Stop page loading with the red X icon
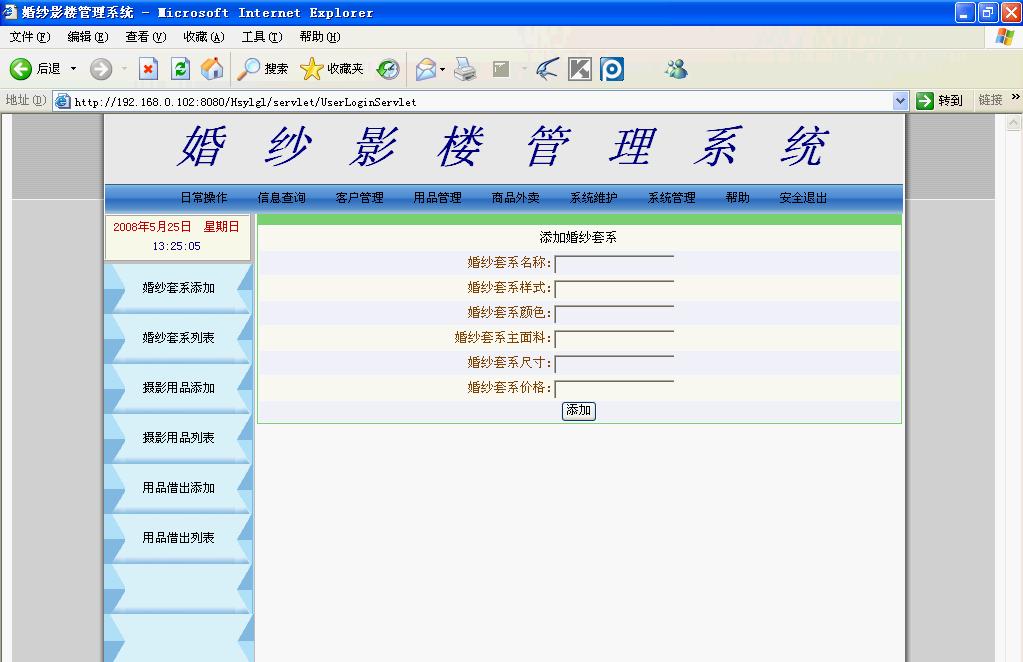The height and width of the screenshot is (662, 1023). click(149, 68)
